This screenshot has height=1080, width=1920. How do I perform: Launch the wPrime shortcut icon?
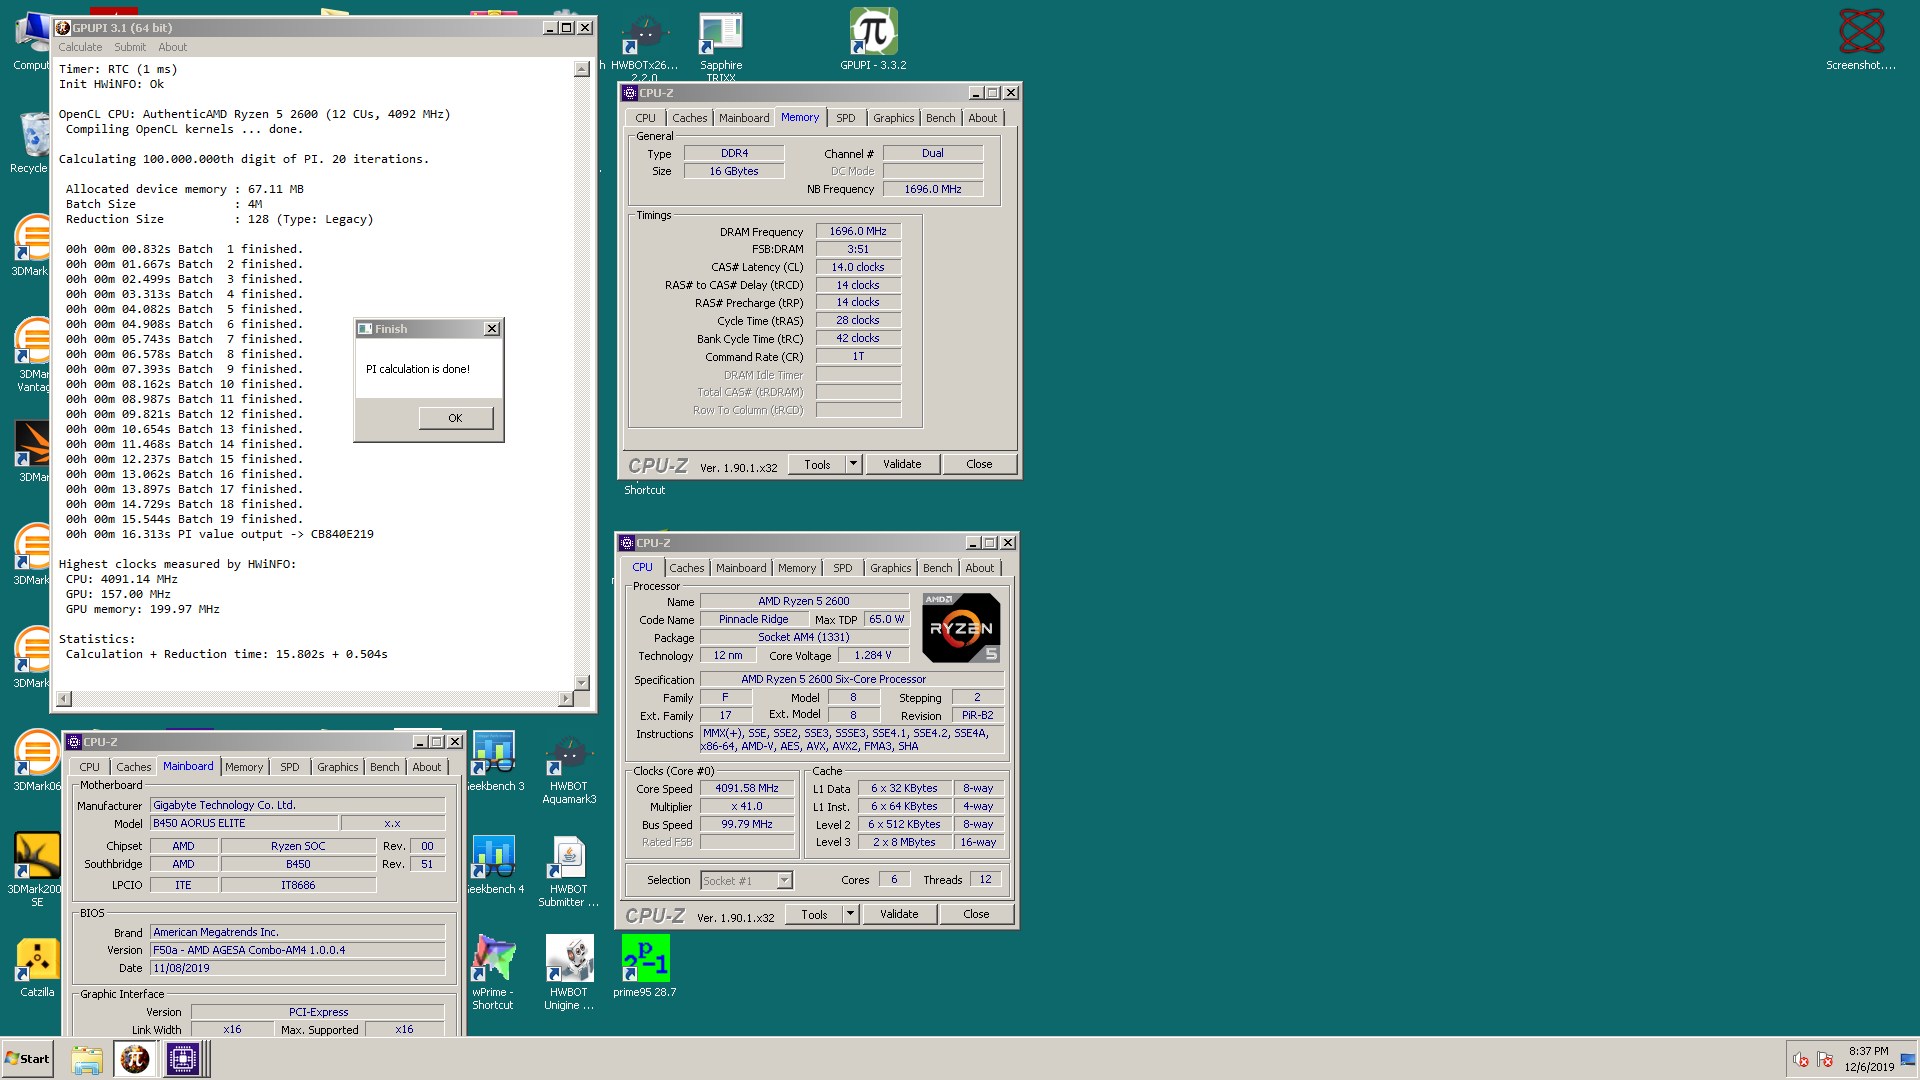point(493,973)
